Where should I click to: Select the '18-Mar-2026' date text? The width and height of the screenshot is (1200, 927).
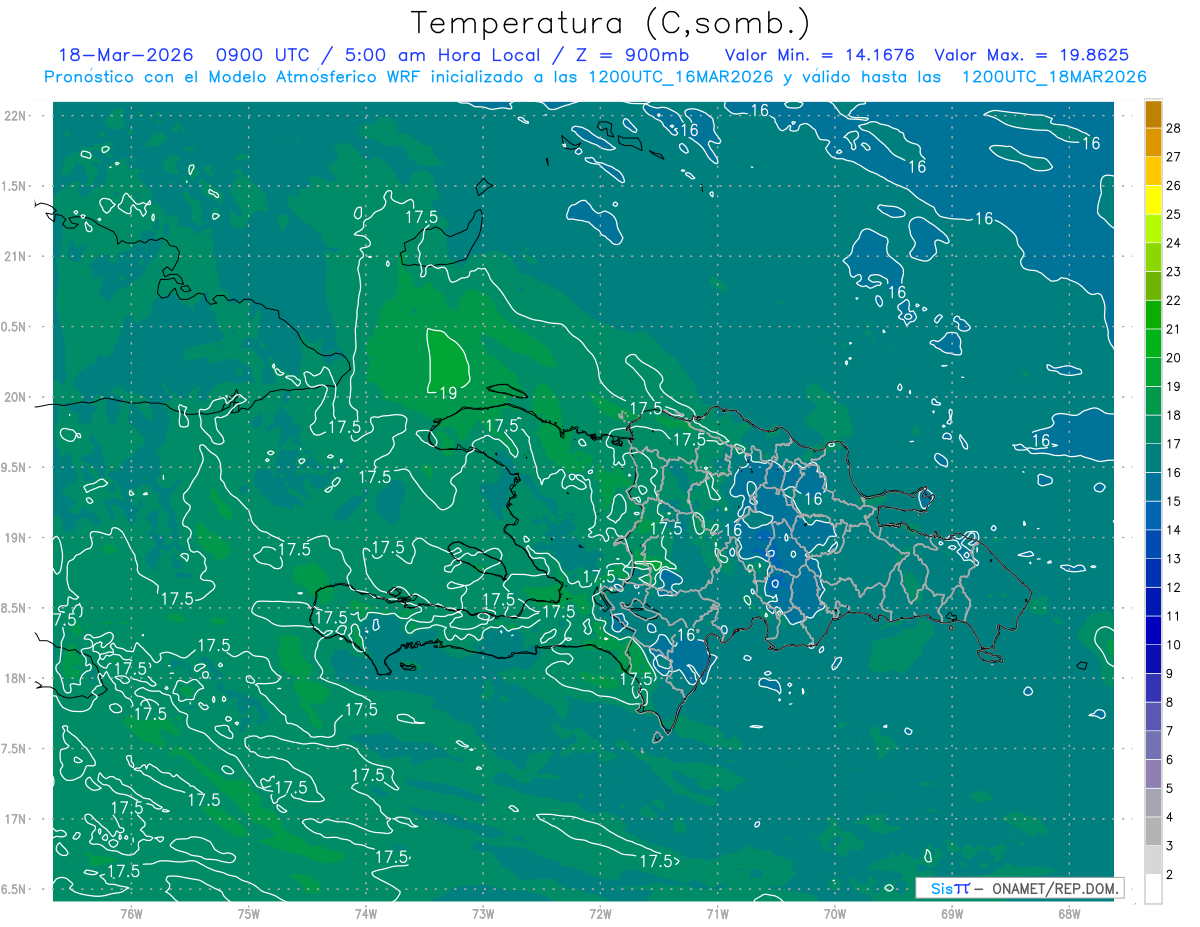click(x=125, y=55)
